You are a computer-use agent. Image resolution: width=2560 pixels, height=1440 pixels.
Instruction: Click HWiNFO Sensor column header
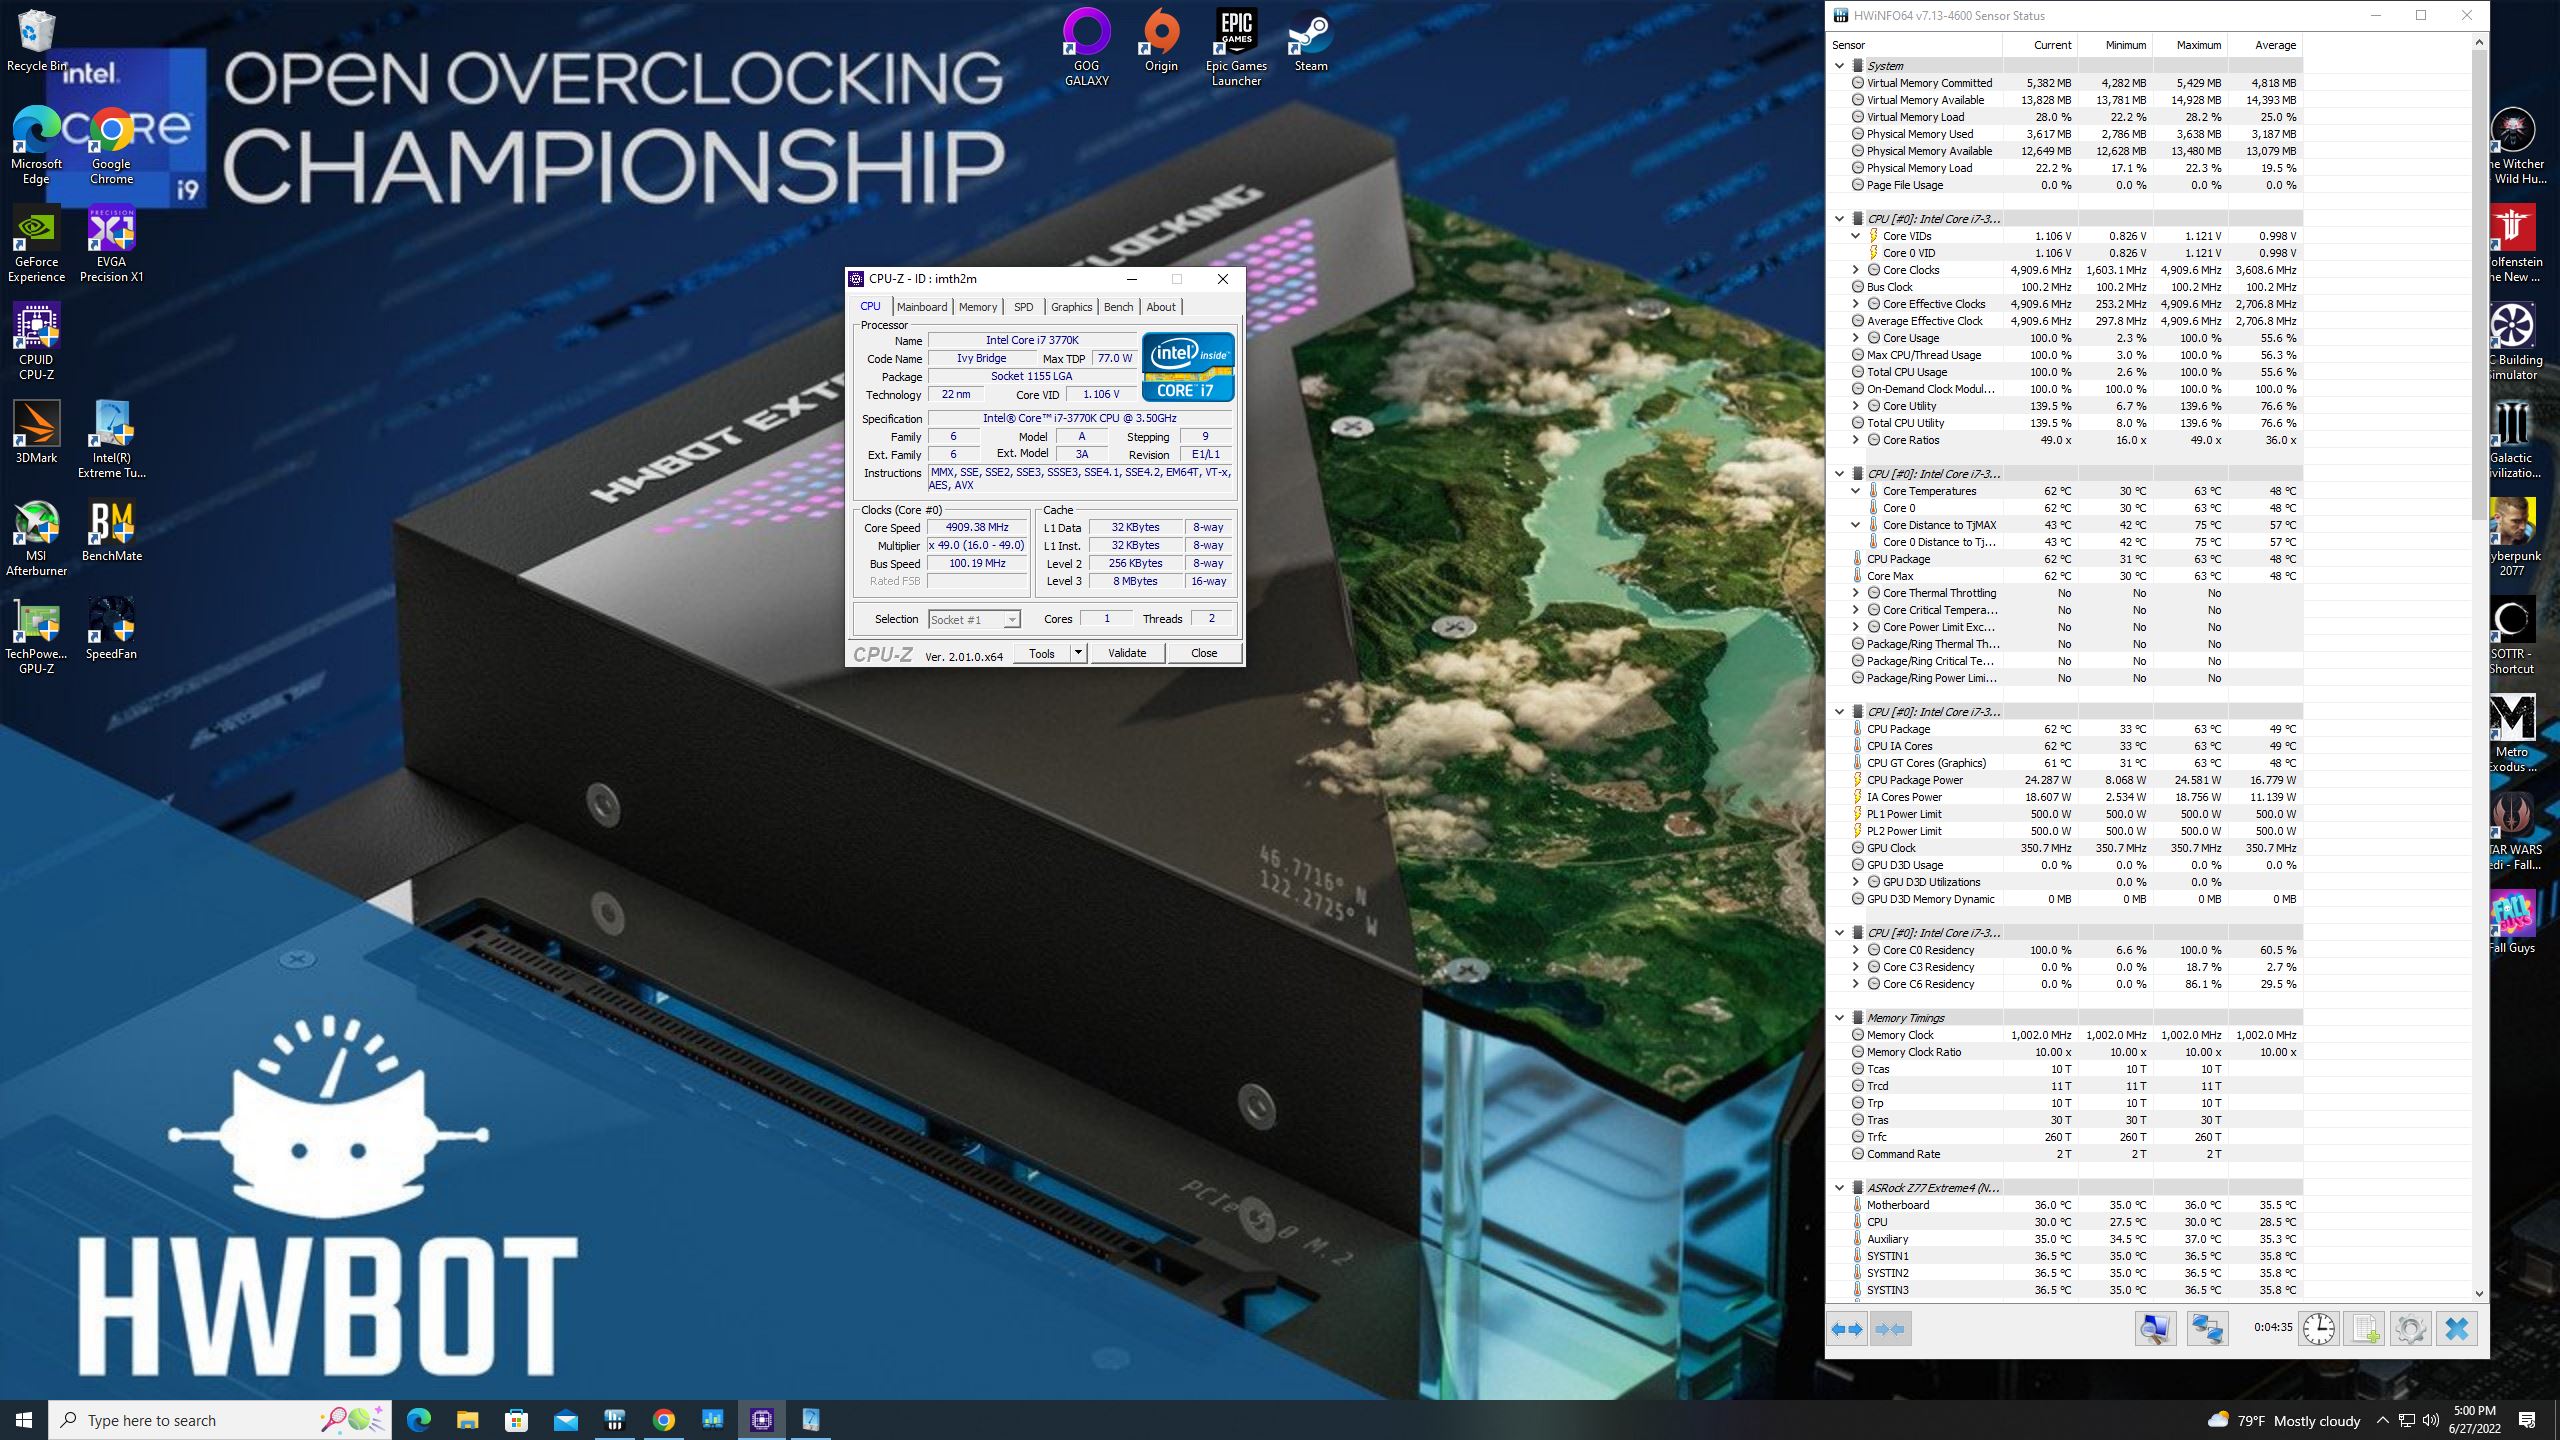click(x=1914, y=45)
